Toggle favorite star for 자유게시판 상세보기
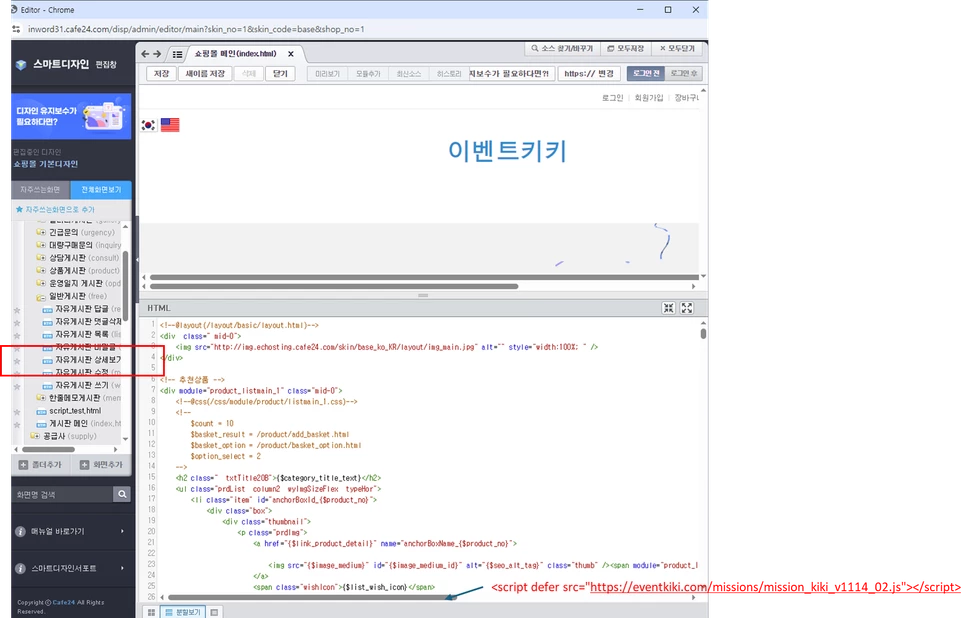This screenshot has width=975, height=618. coord(17,361)
